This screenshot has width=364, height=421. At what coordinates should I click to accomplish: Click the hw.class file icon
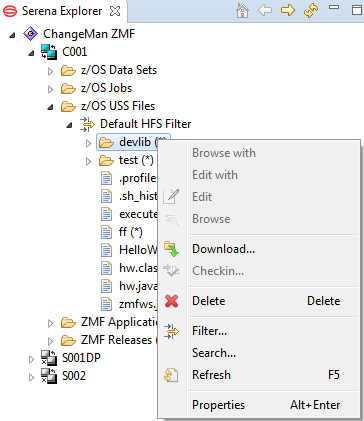[x=106, y=268]
